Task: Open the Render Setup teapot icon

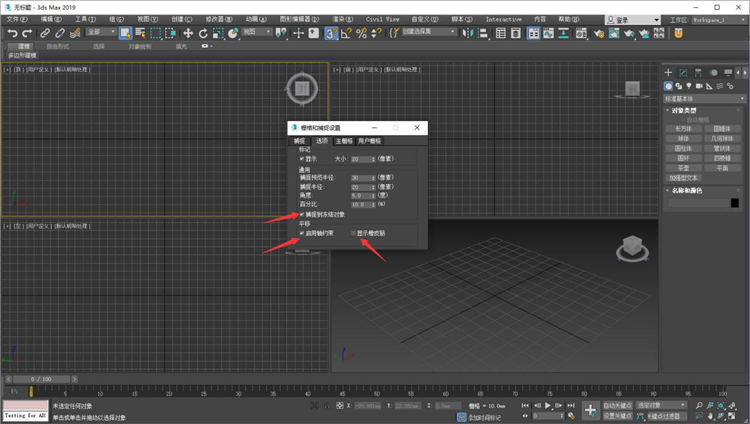Action: (x=599, y=33)
